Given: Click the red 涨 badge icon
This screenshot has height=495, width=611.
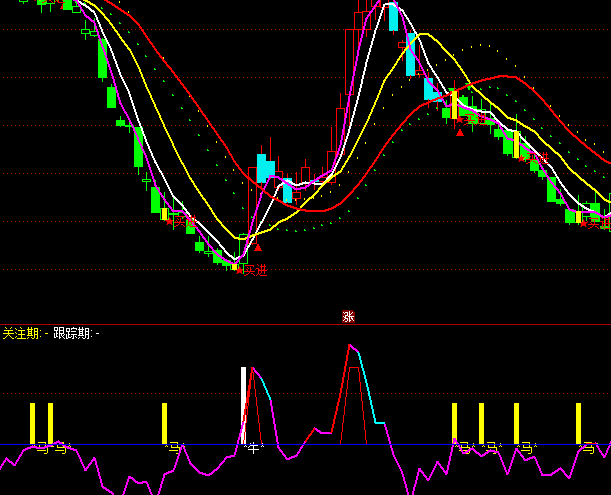Looking at the screenshot, I should click(x=349, y=317).
